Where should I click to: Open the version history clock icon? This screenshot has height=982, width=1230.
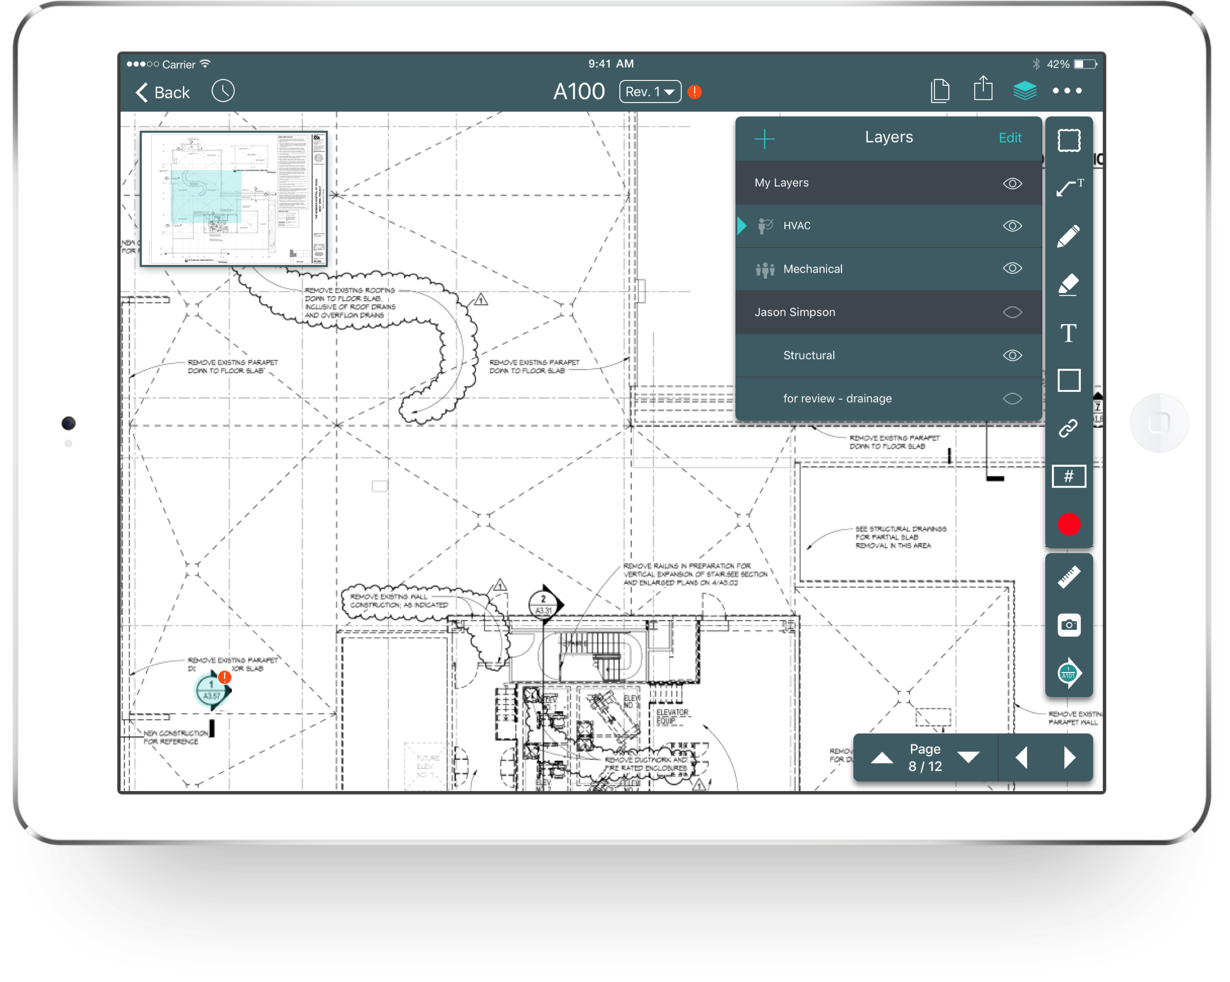coord(223,90)
